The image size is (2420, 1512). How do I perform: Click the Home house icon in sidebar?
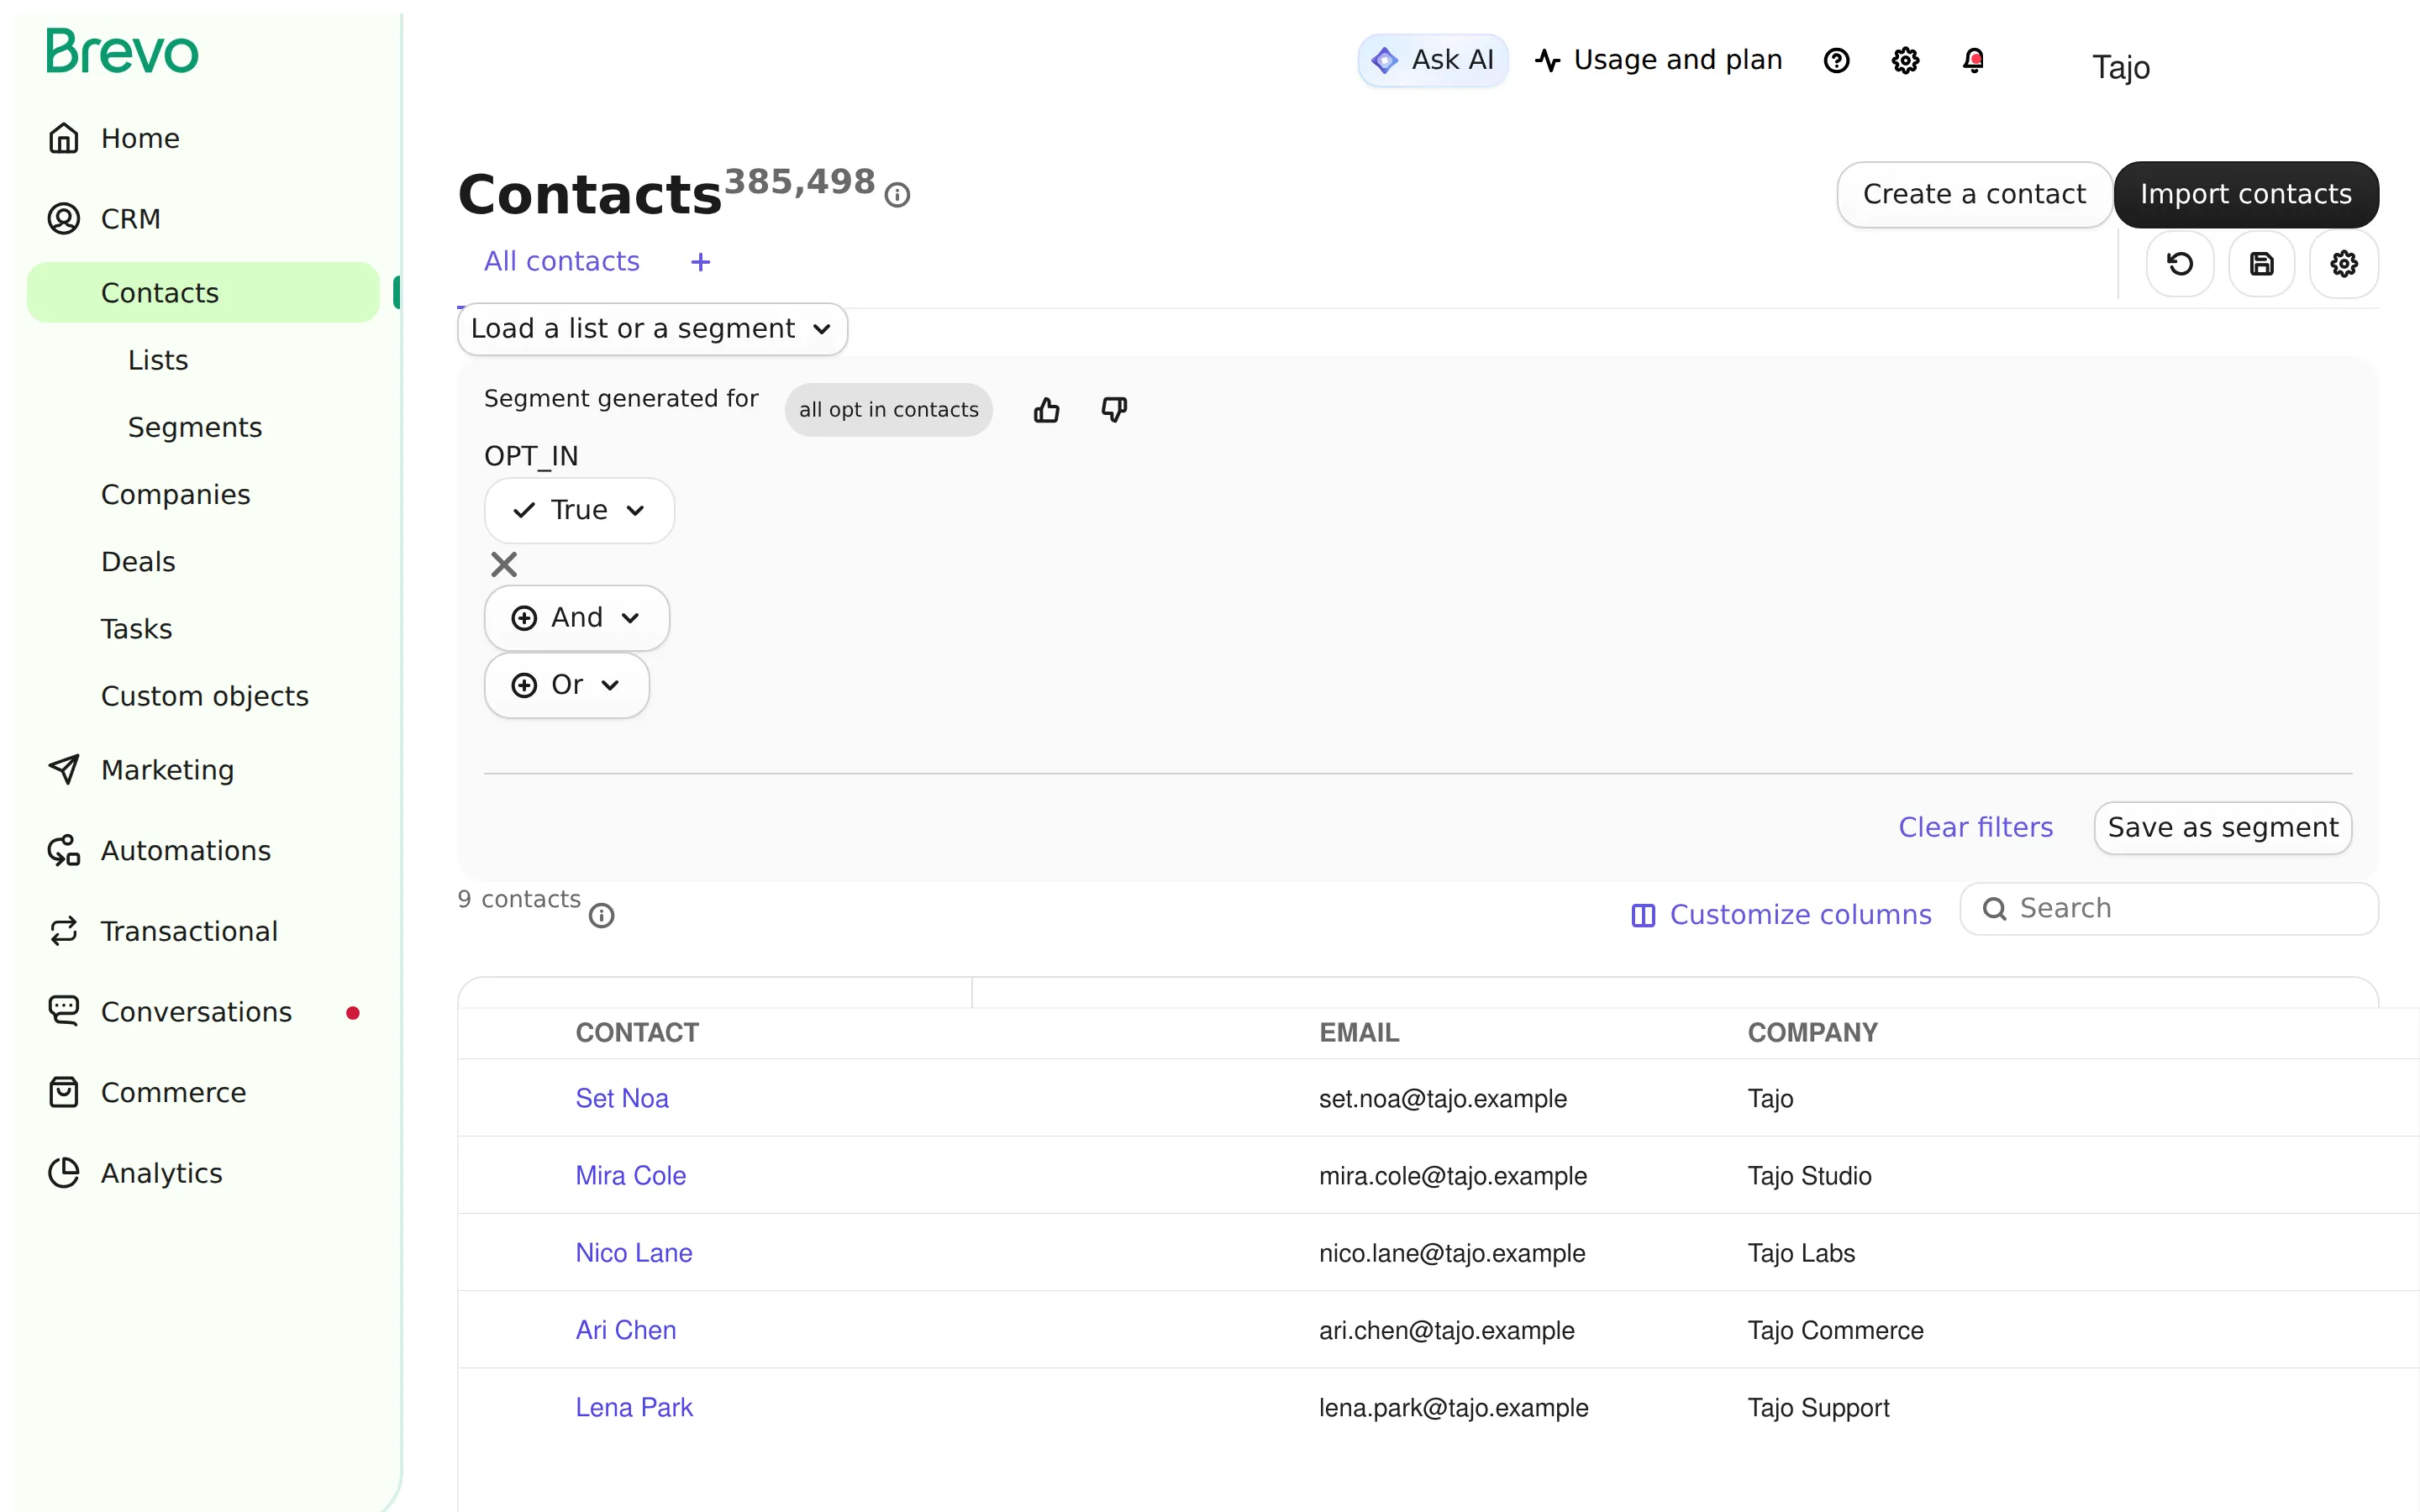(64, 138)
